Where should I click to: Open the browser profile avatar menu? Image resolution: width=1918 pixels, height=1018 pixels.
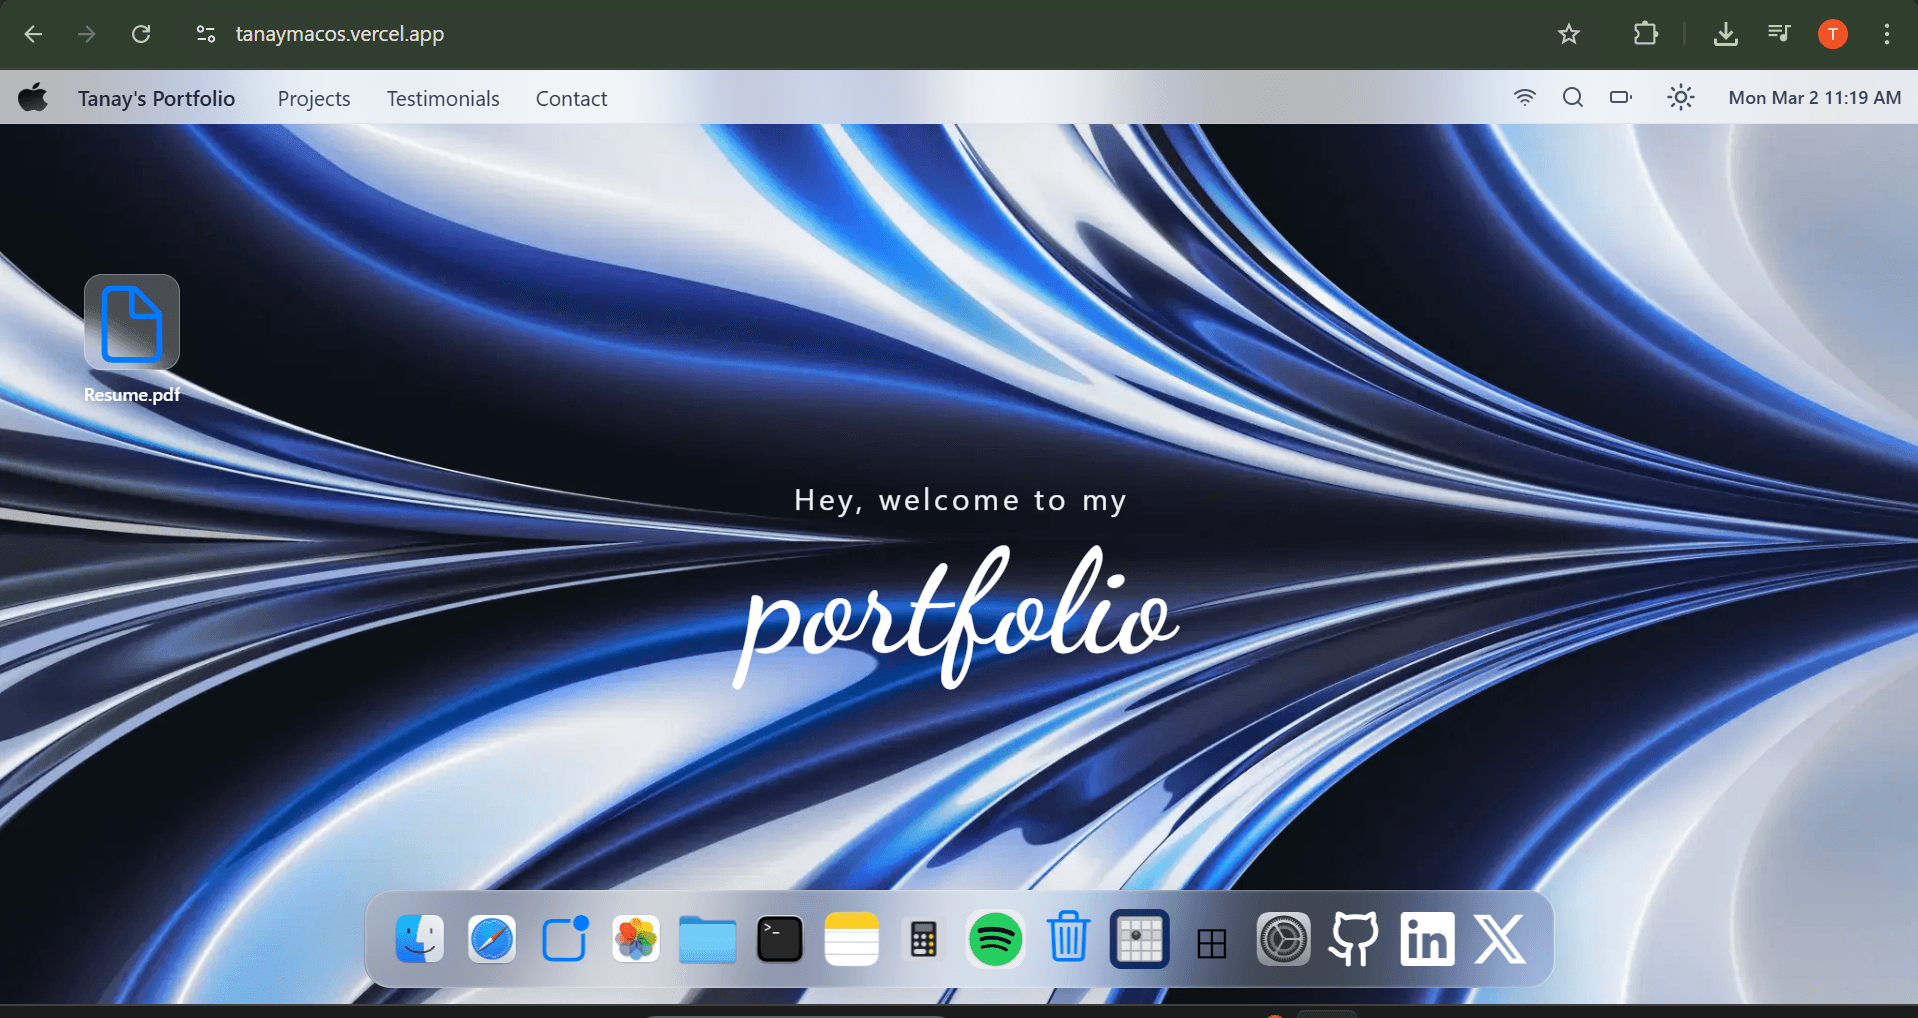click(1832, 33)
